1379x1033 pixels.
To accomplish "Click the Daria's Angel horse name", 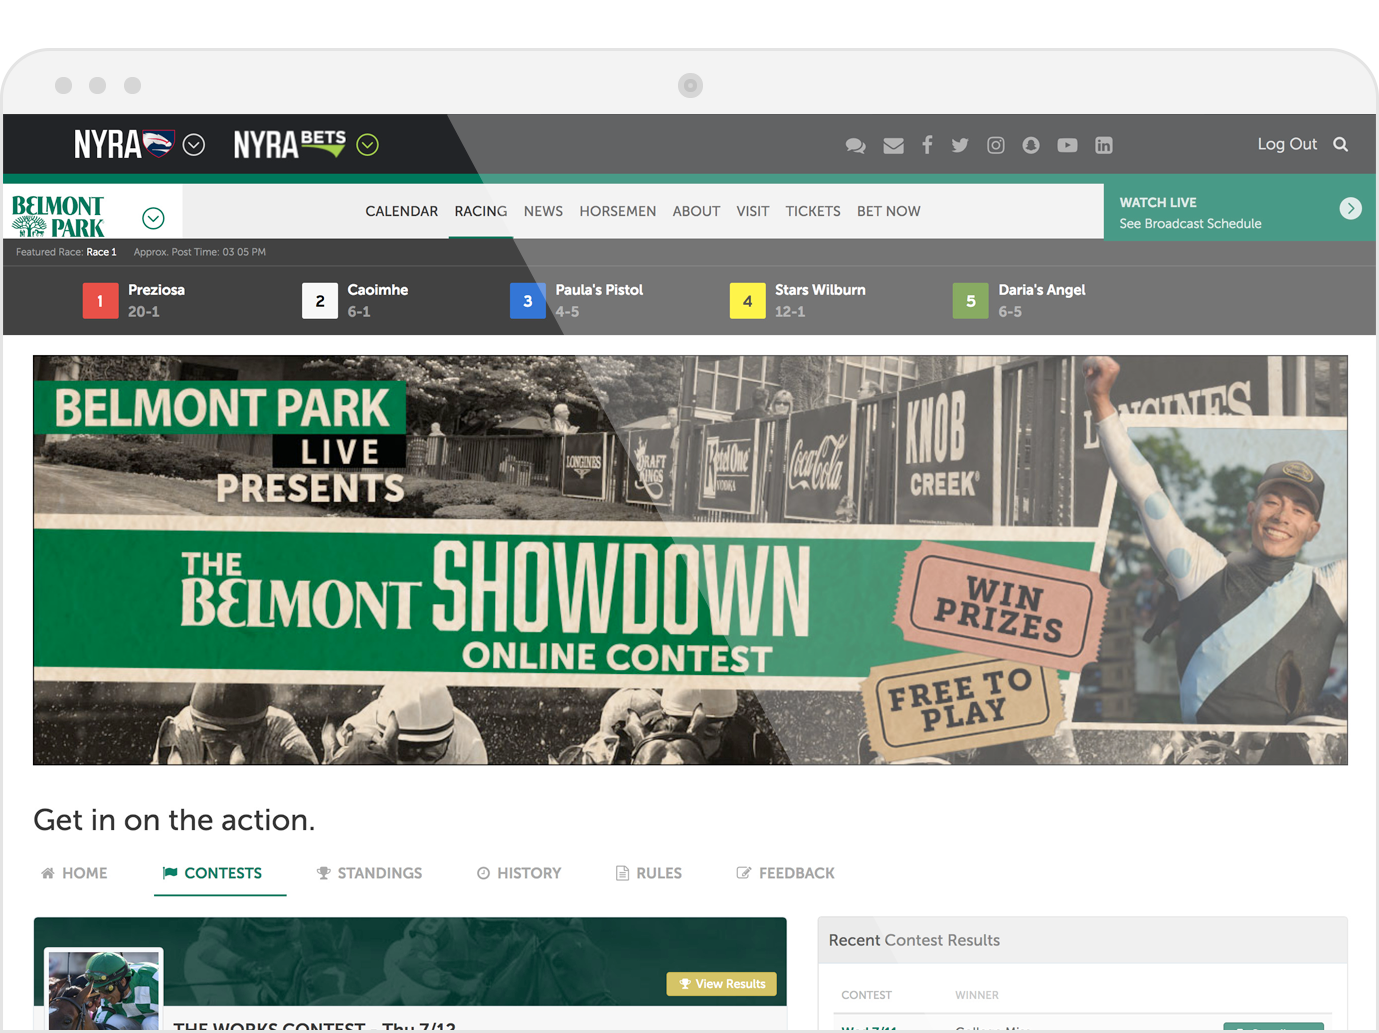I will pos(1042,290).
